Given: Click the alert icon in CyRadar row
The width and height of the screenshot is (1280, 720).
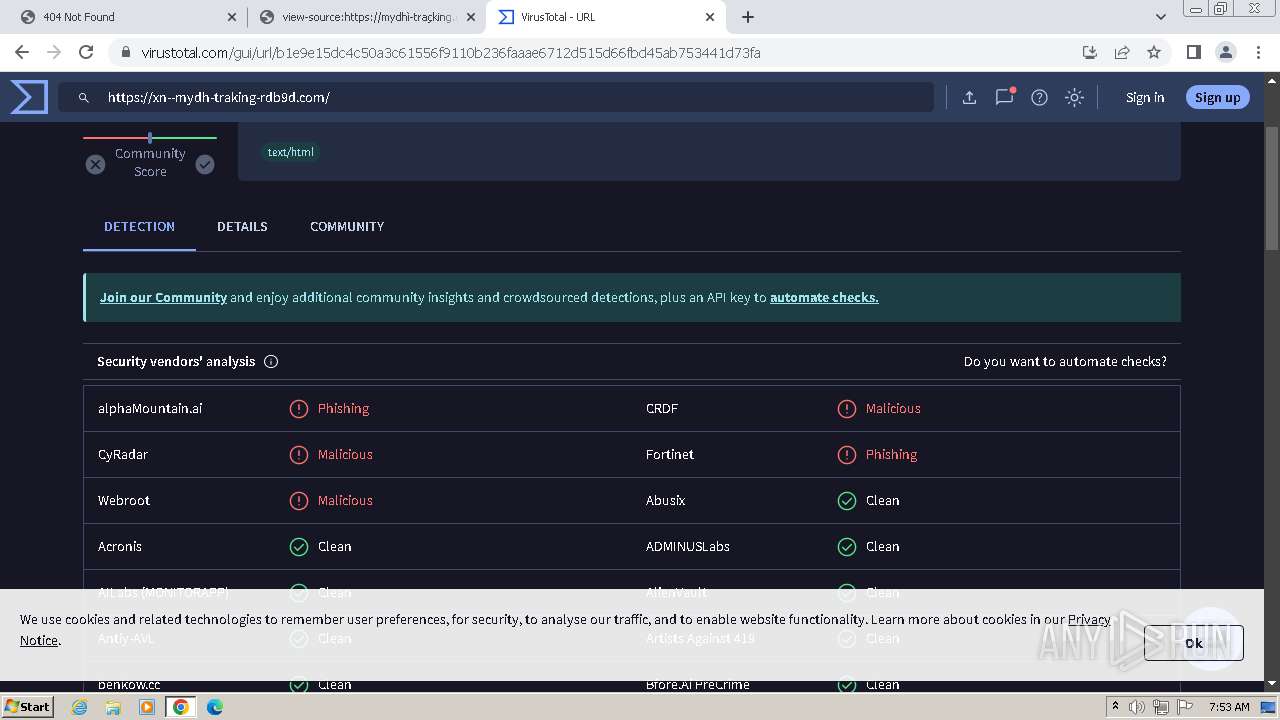Looking at the screenshot, I should pos(299,454).
